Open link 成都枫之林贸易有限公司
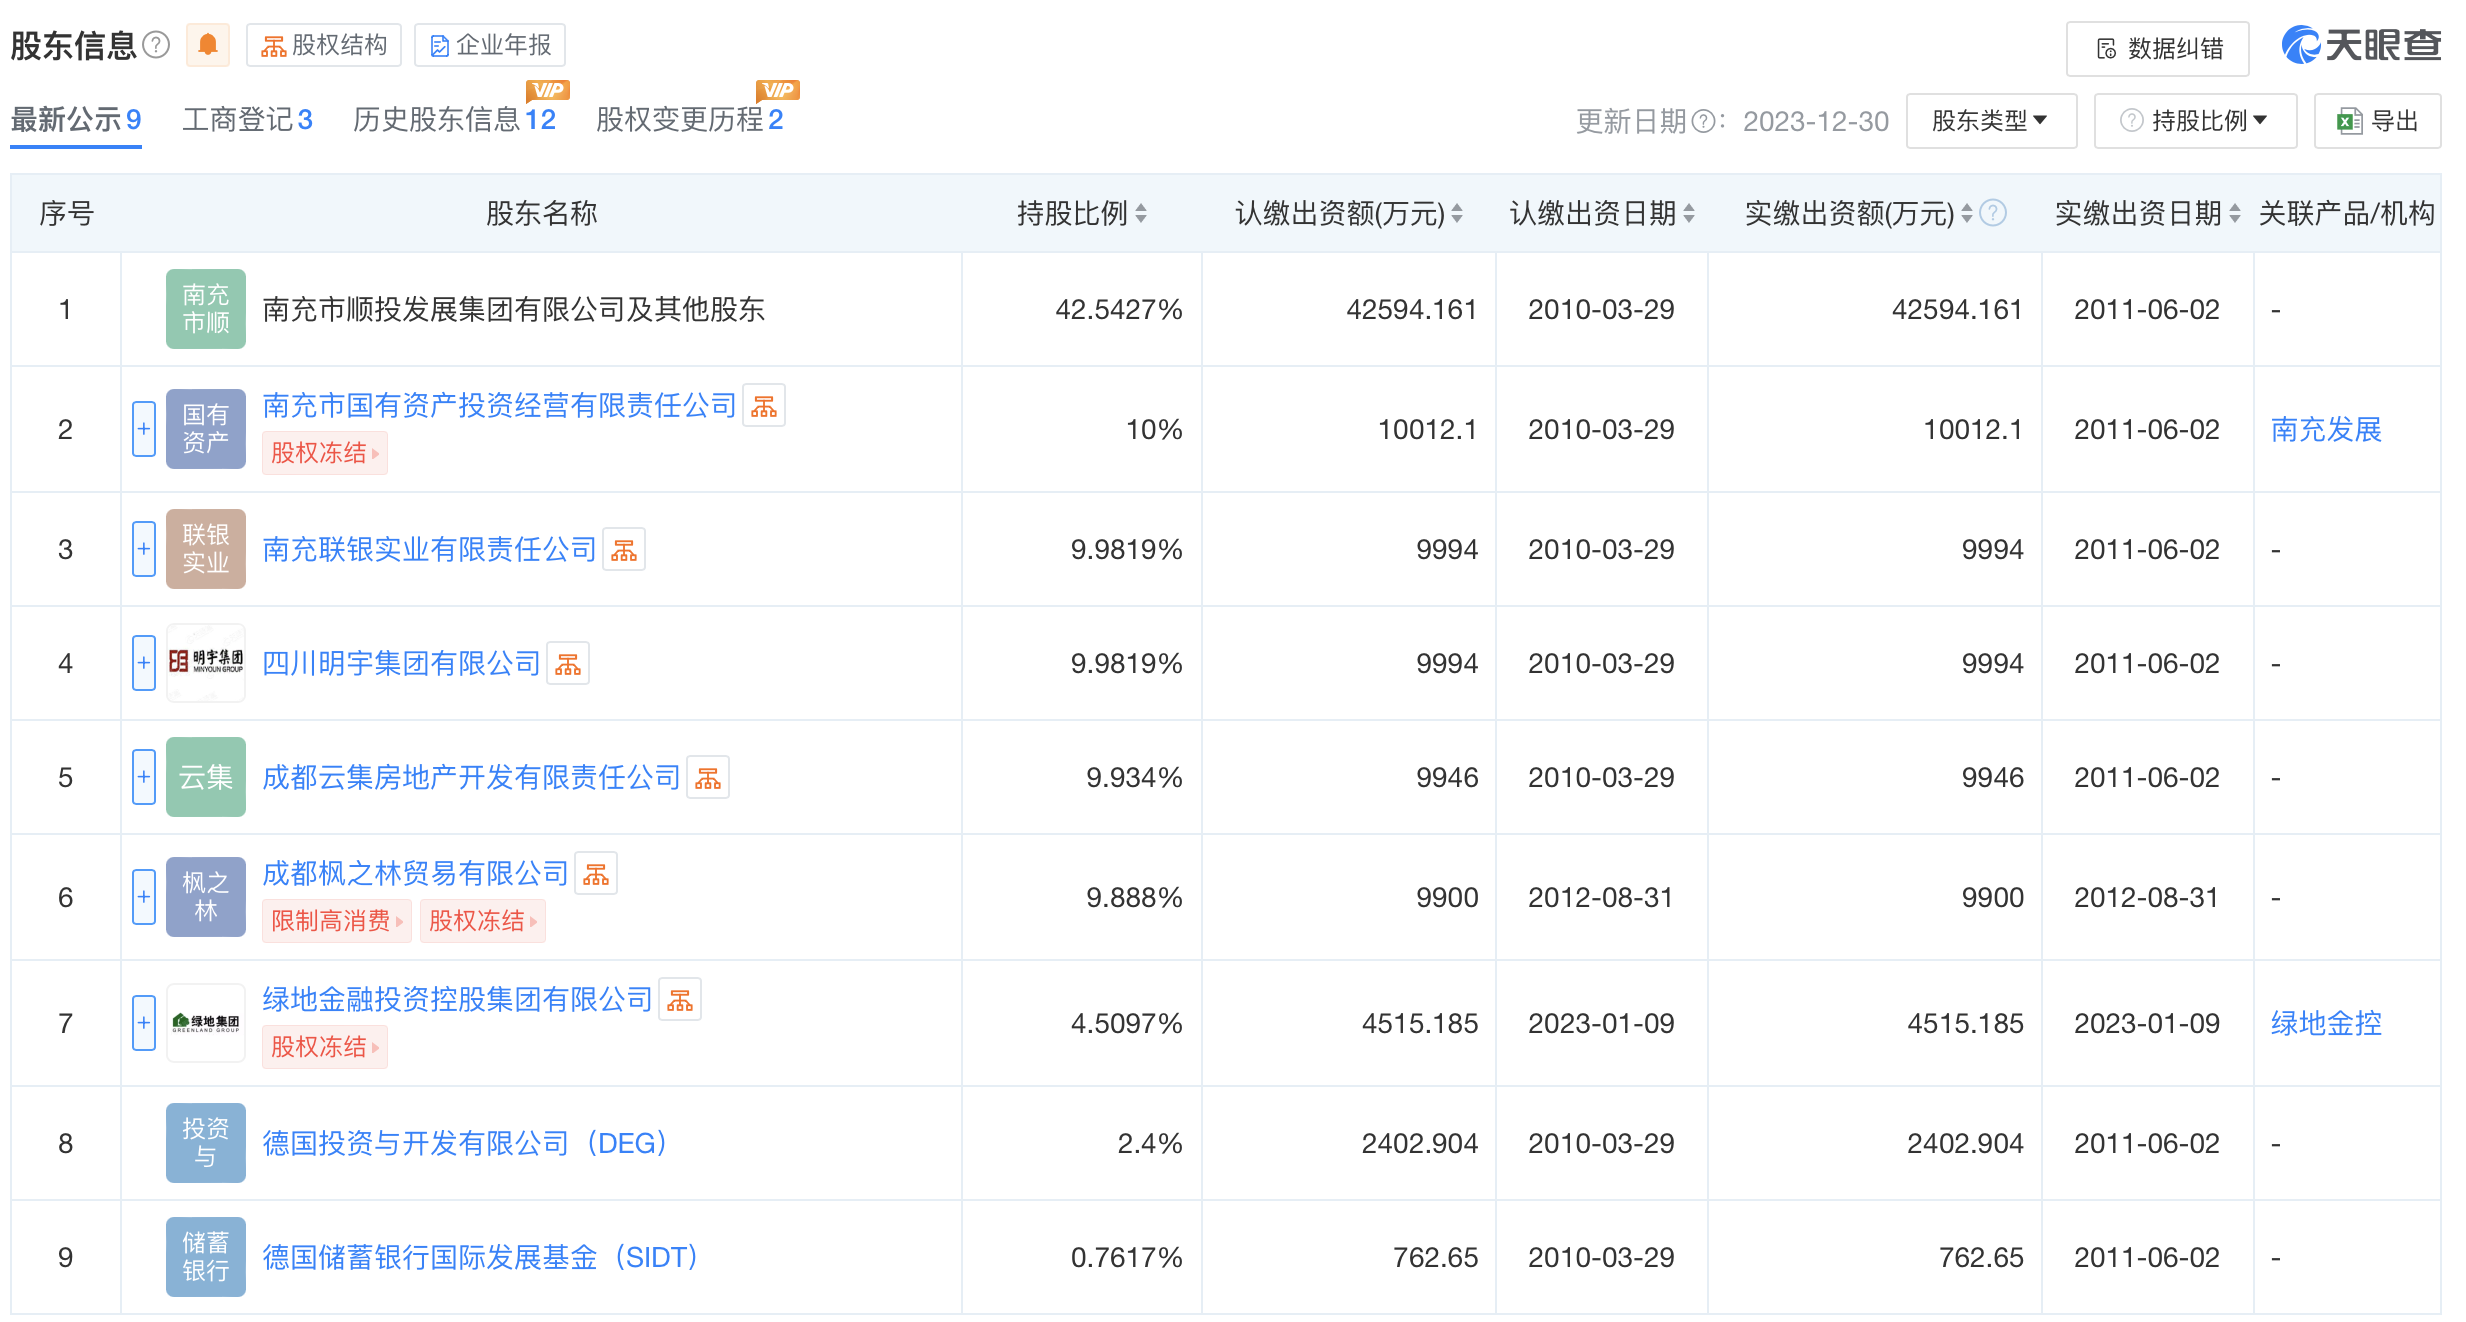This screenshot has width=2466, height=1322. coord(415,873)
